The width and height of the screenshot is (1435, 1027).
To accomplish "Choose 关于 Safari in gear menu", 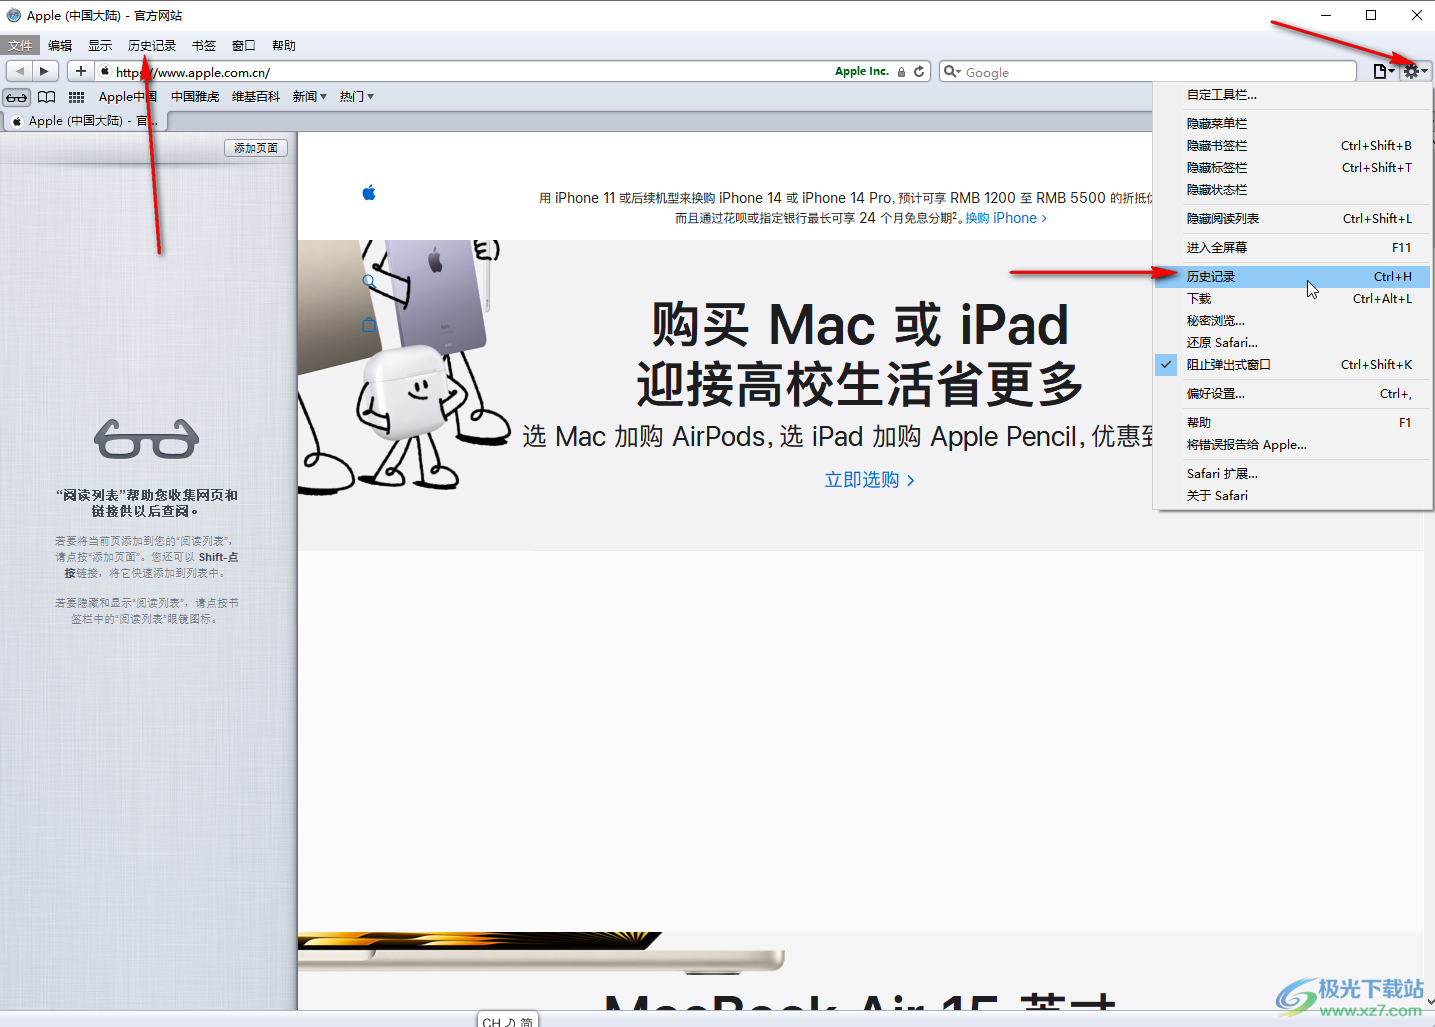I will pos(1293,496).
